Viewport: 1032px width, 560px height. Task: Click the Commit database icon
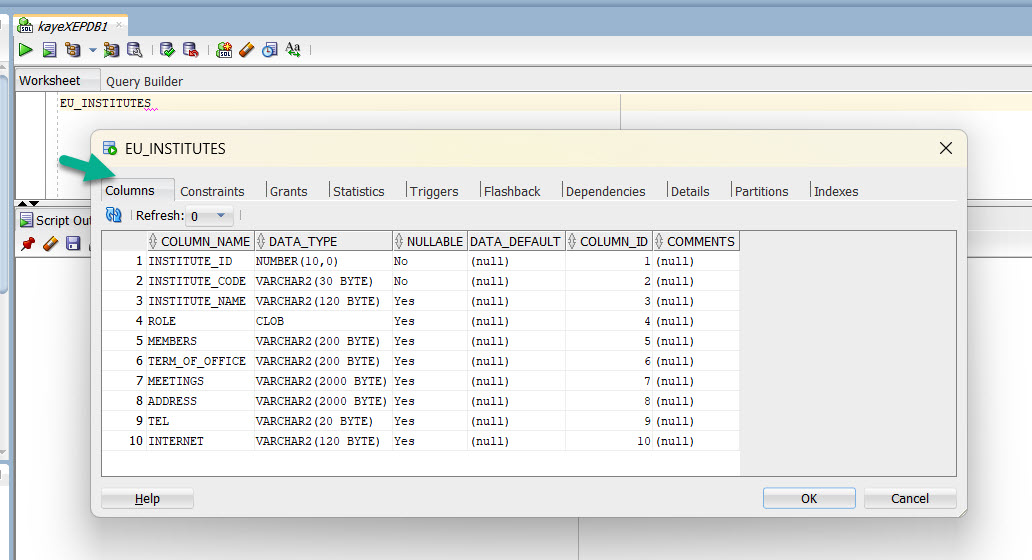coord(167,49)
